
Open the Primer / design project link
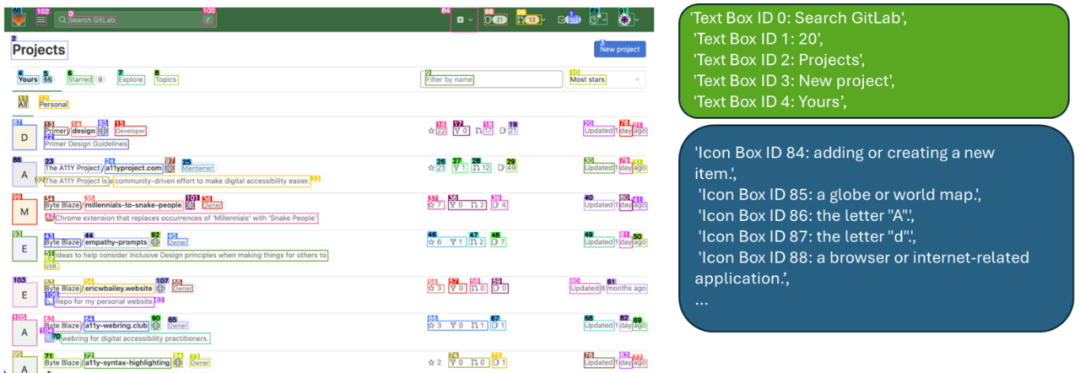click(x=70, y=131)
